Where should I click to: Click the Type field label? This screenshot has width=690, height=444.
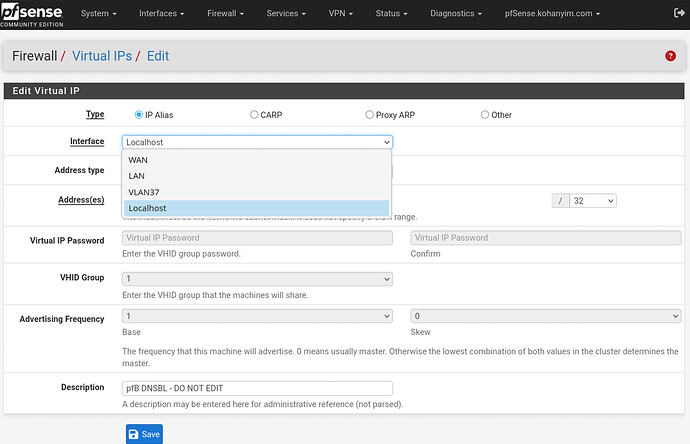tap(95, 114)
